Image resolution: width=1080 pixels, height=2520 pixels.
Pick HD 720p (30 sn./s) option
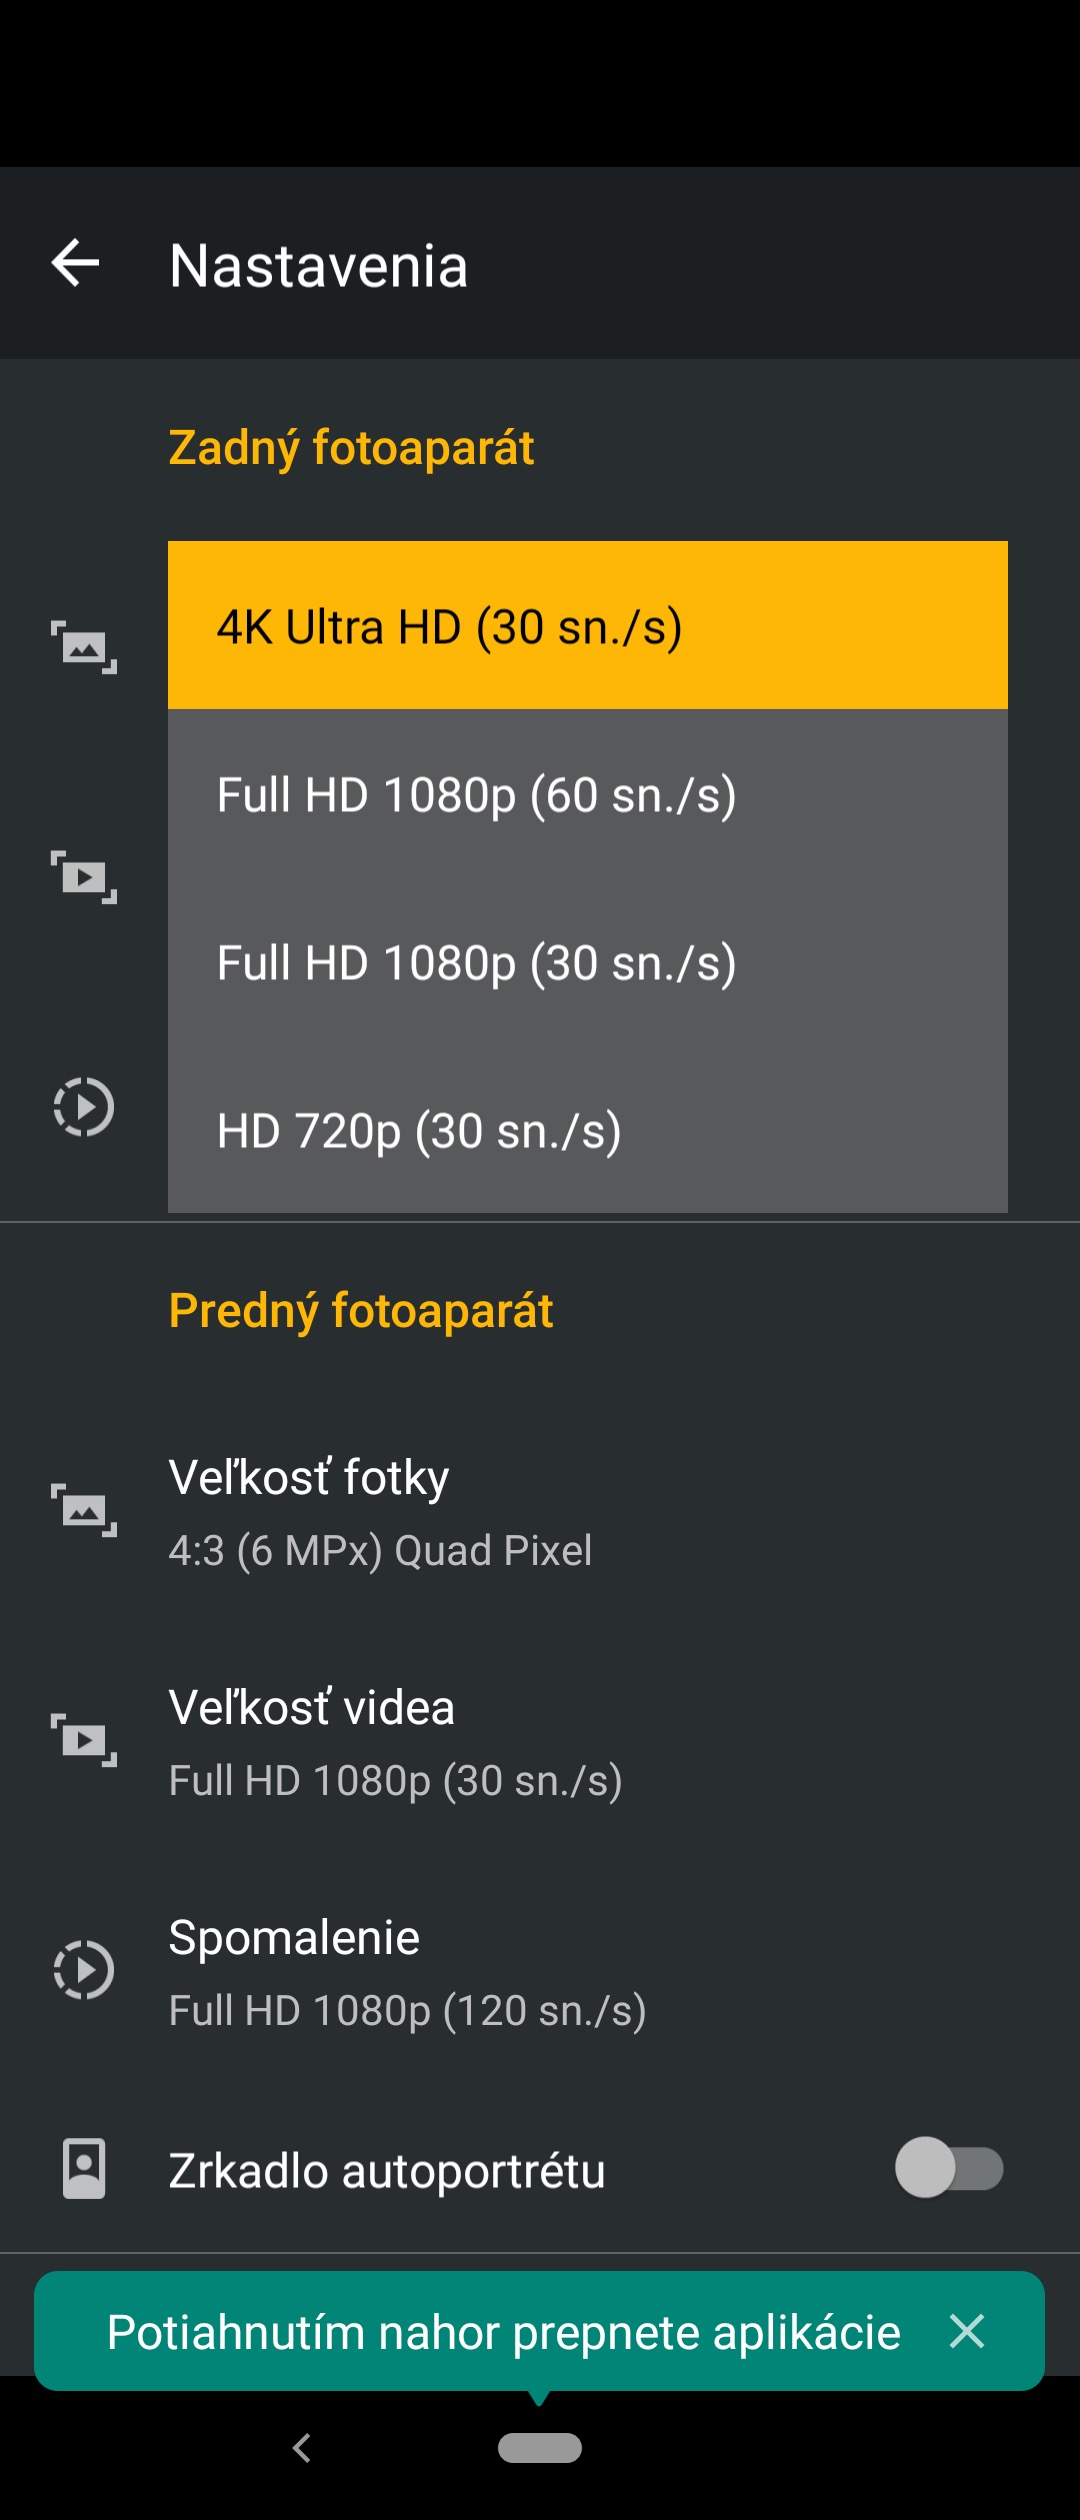tap(588, 1129)
